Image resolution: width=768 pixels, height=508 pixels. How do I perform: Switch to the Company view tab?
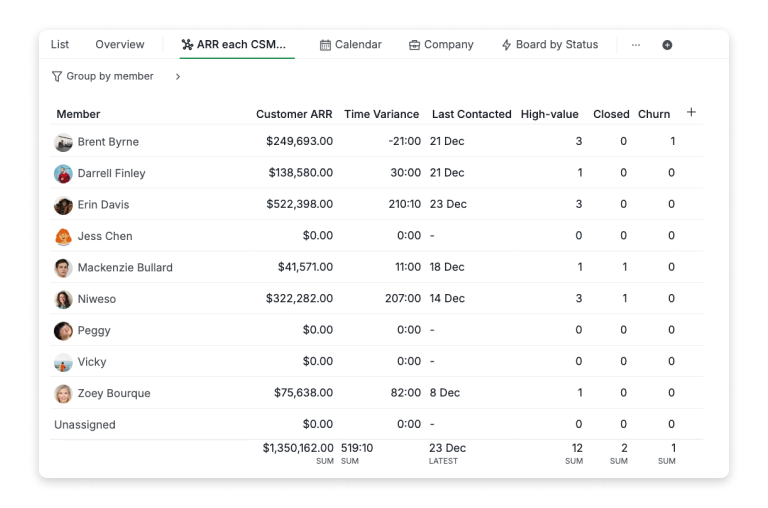(x=441, y=45)
